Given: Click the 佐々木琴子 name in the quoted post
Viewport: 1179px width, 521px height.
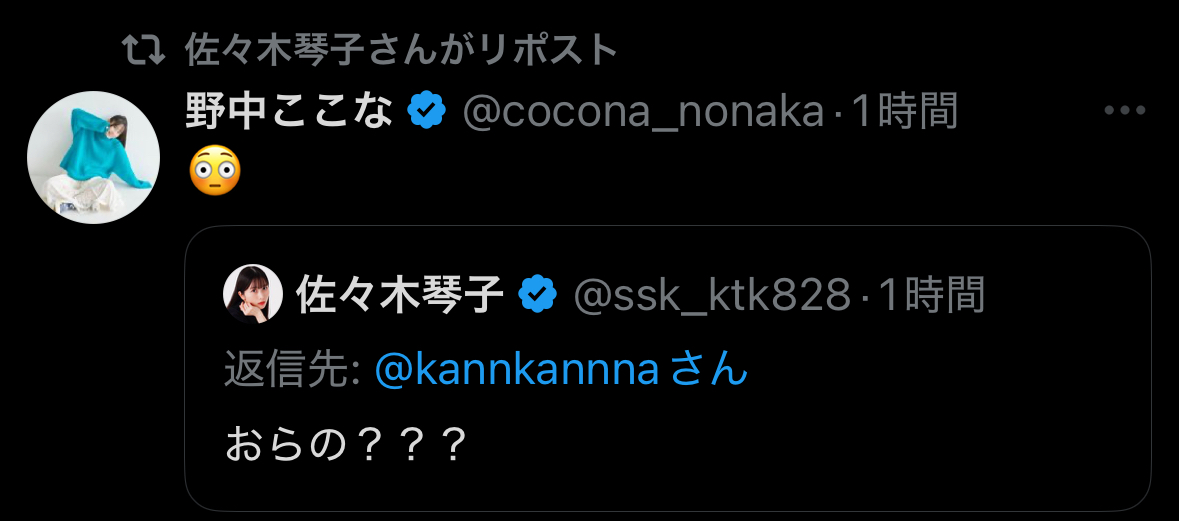Looking at the screenshot, I should [x=400, y=294].
